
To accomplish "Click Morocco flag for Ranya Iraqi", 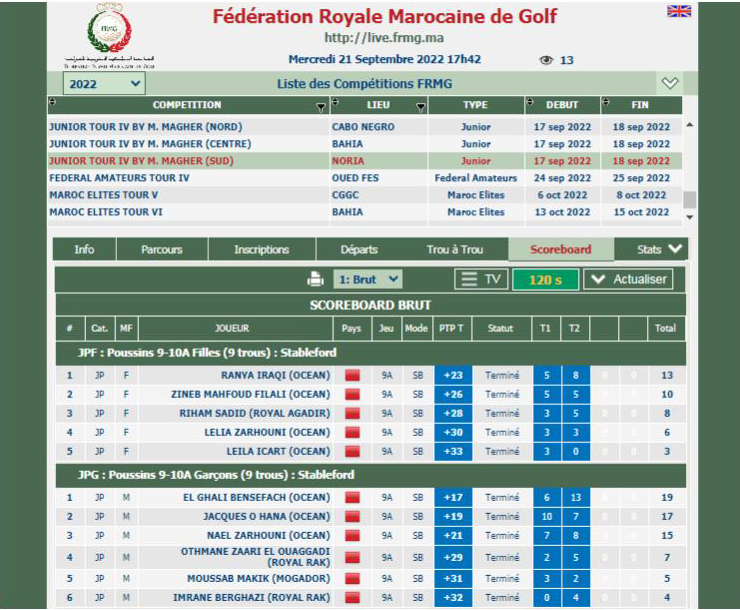I will pos(352,376).
